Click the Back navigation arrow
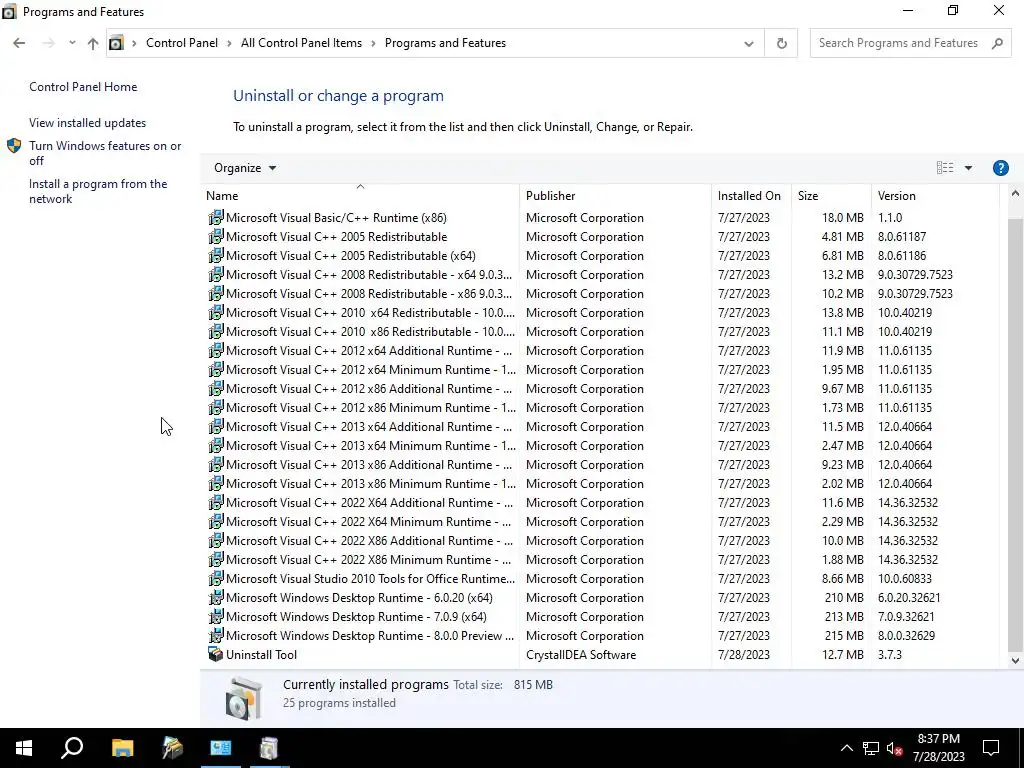The width and height of the screenshot is (1024, 768). tap(19, 43)
